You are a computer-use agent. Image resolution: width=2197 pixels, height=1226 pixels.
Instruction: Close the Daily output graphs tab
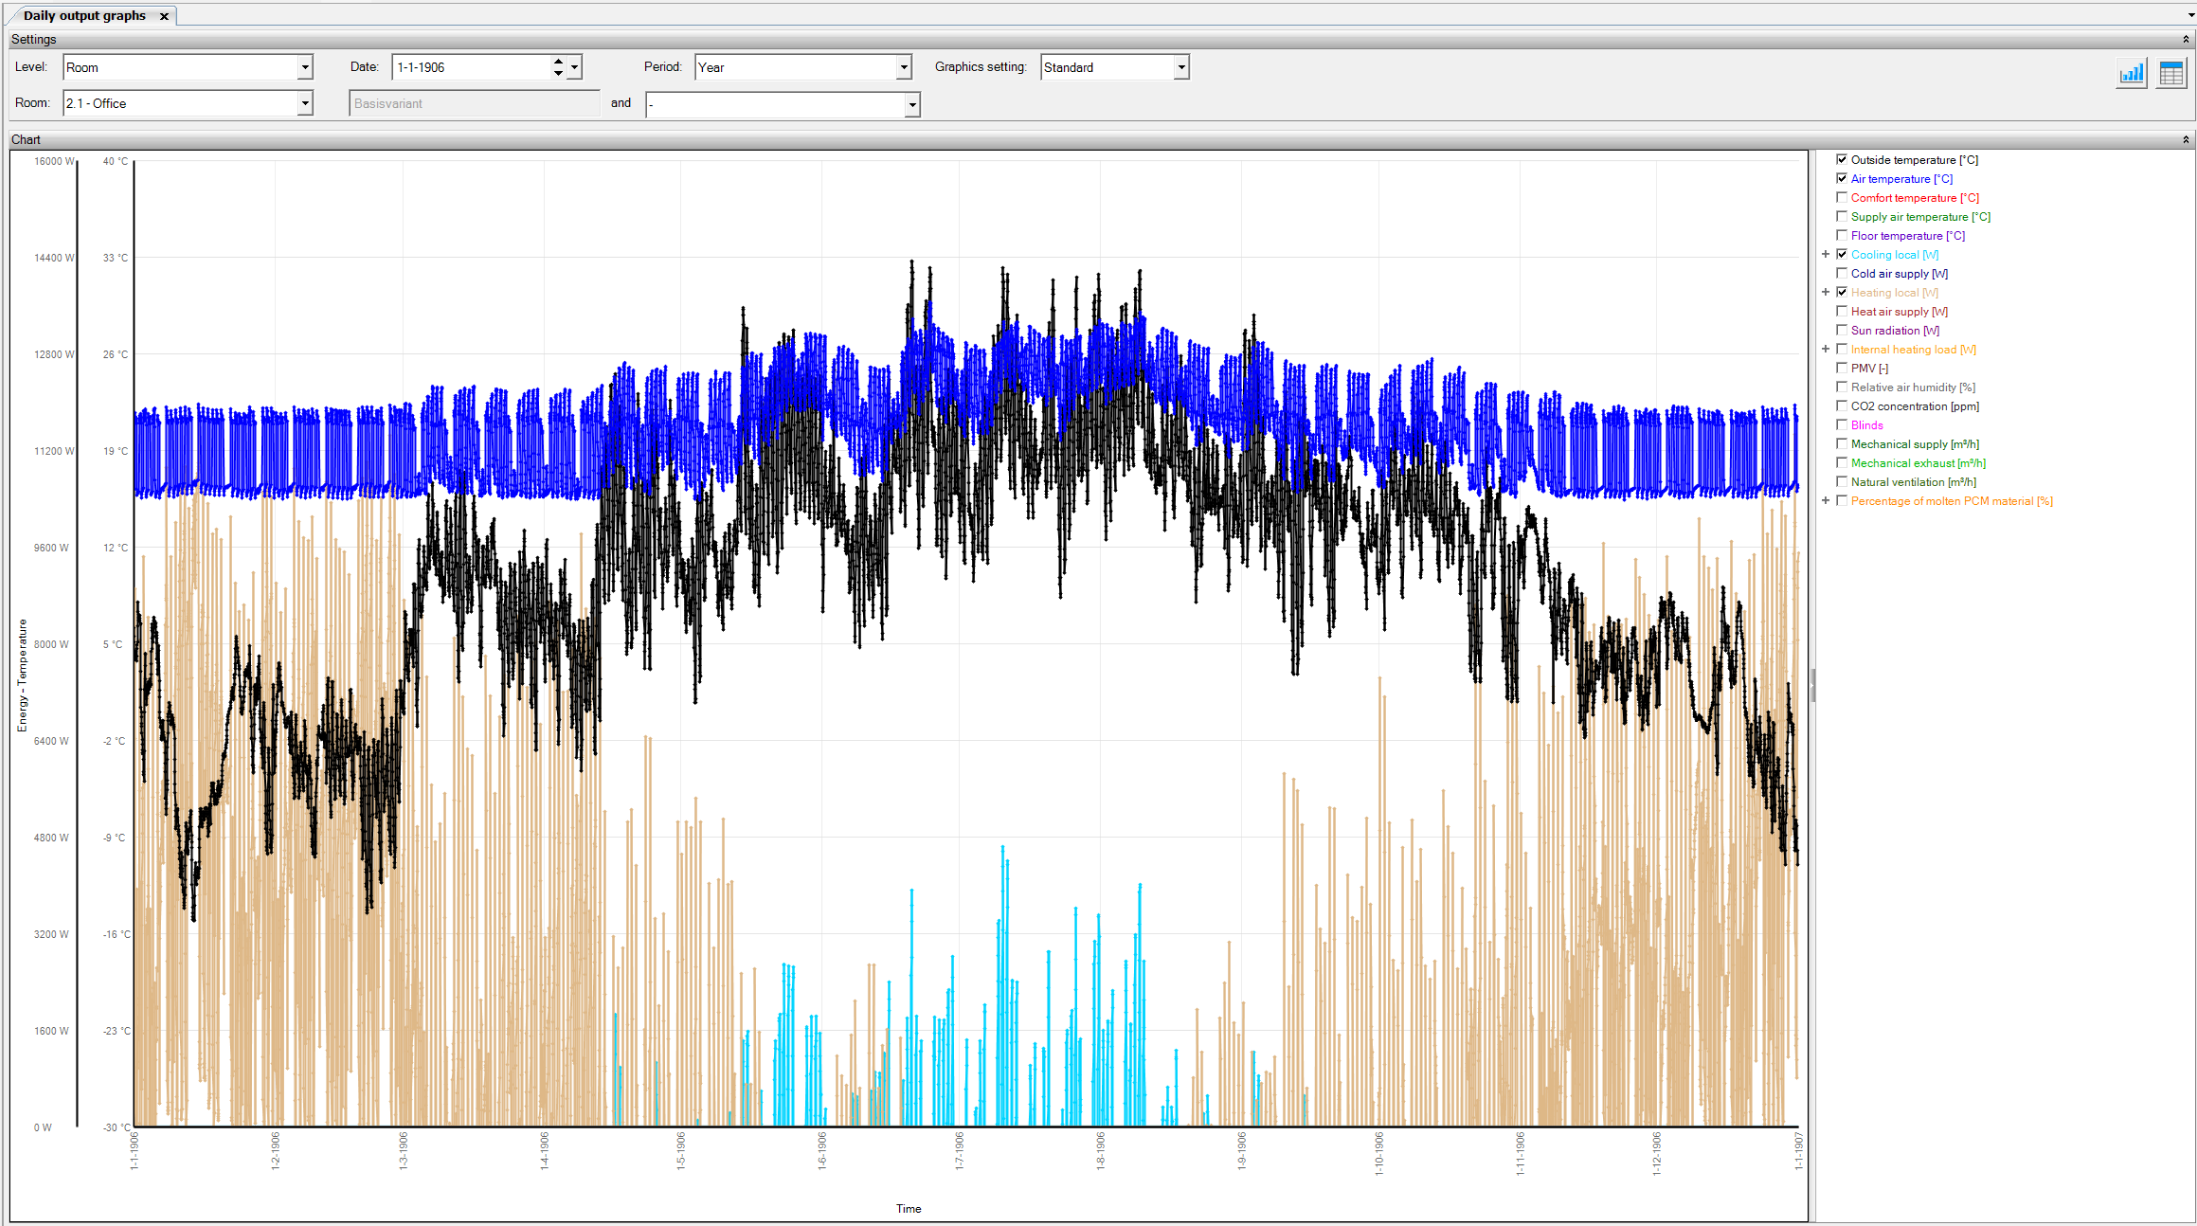[164, 16]
